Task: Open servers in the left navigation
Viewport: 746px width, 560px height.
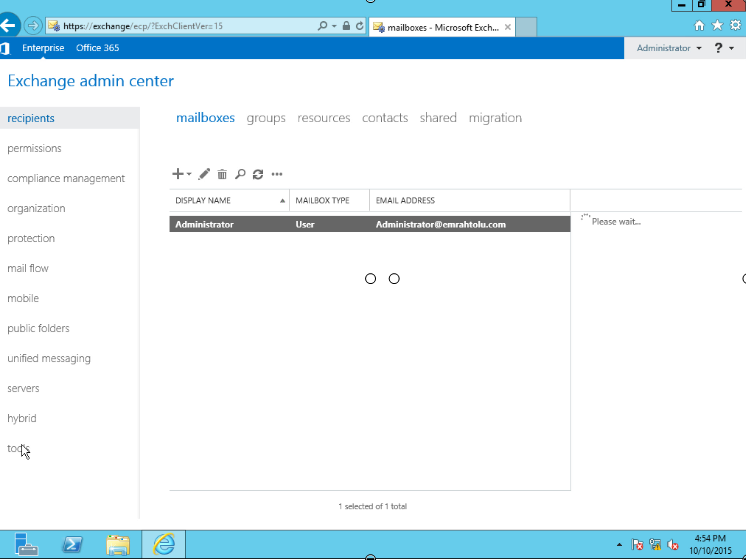Action: coord(23,388)
